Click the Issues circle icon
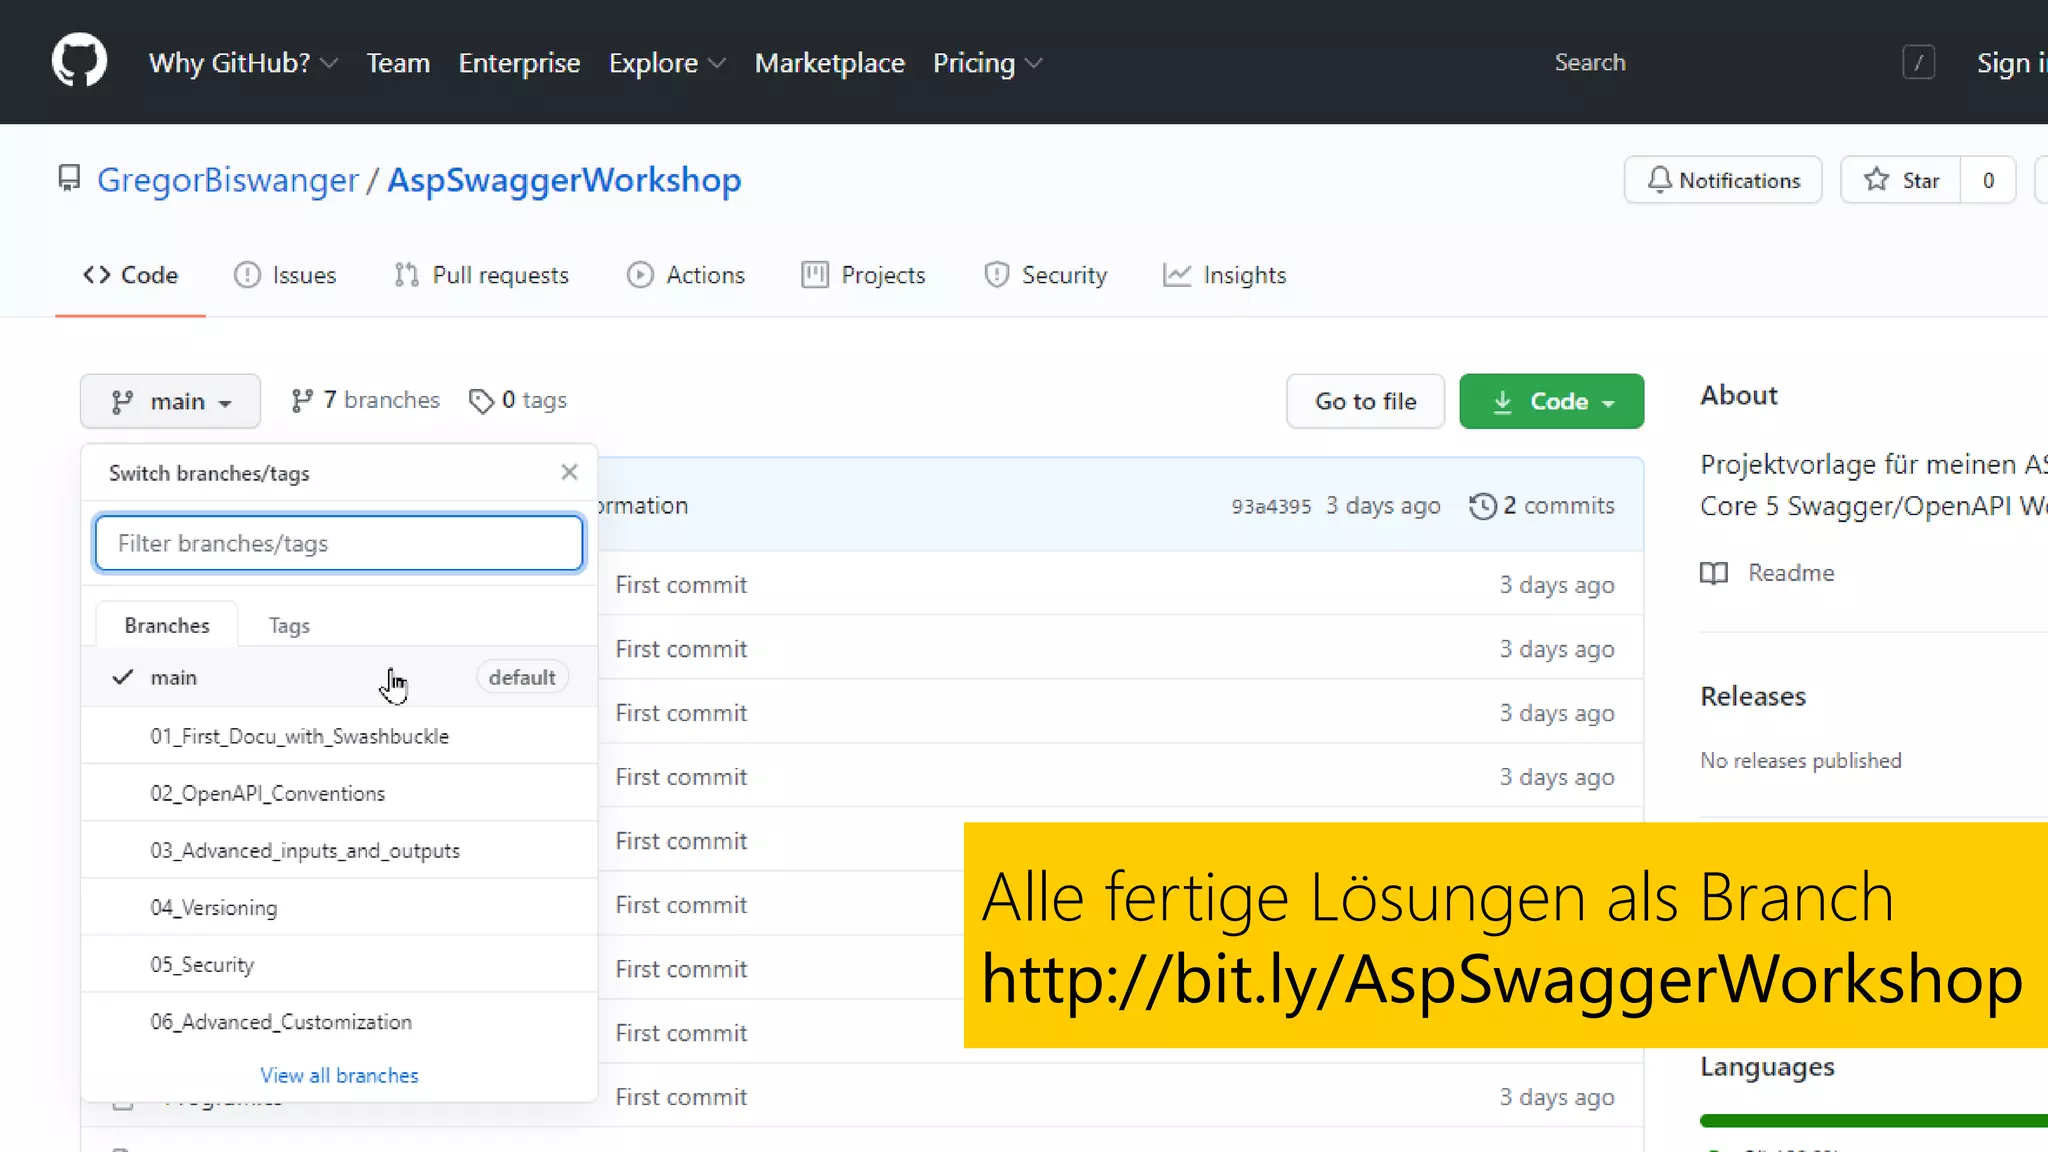This screenshot has width=2048, height=1152. coord(247,275)
